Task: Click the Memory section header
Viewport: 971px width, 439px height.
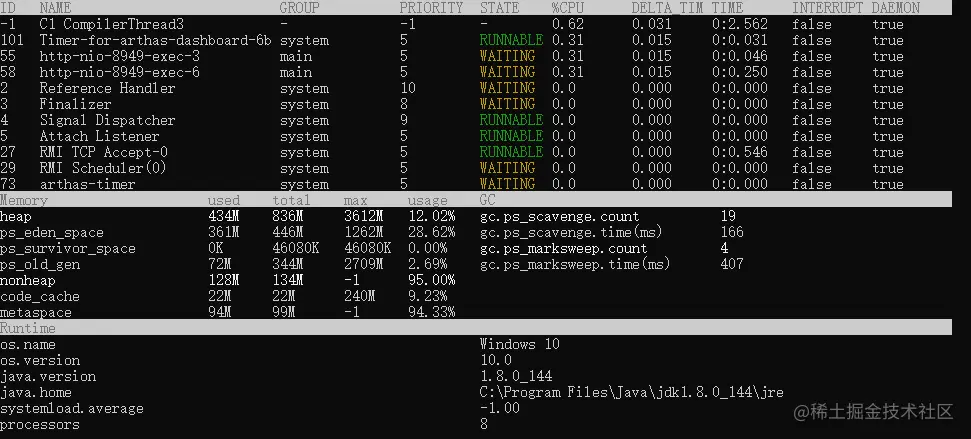Action: pos(24,200)
